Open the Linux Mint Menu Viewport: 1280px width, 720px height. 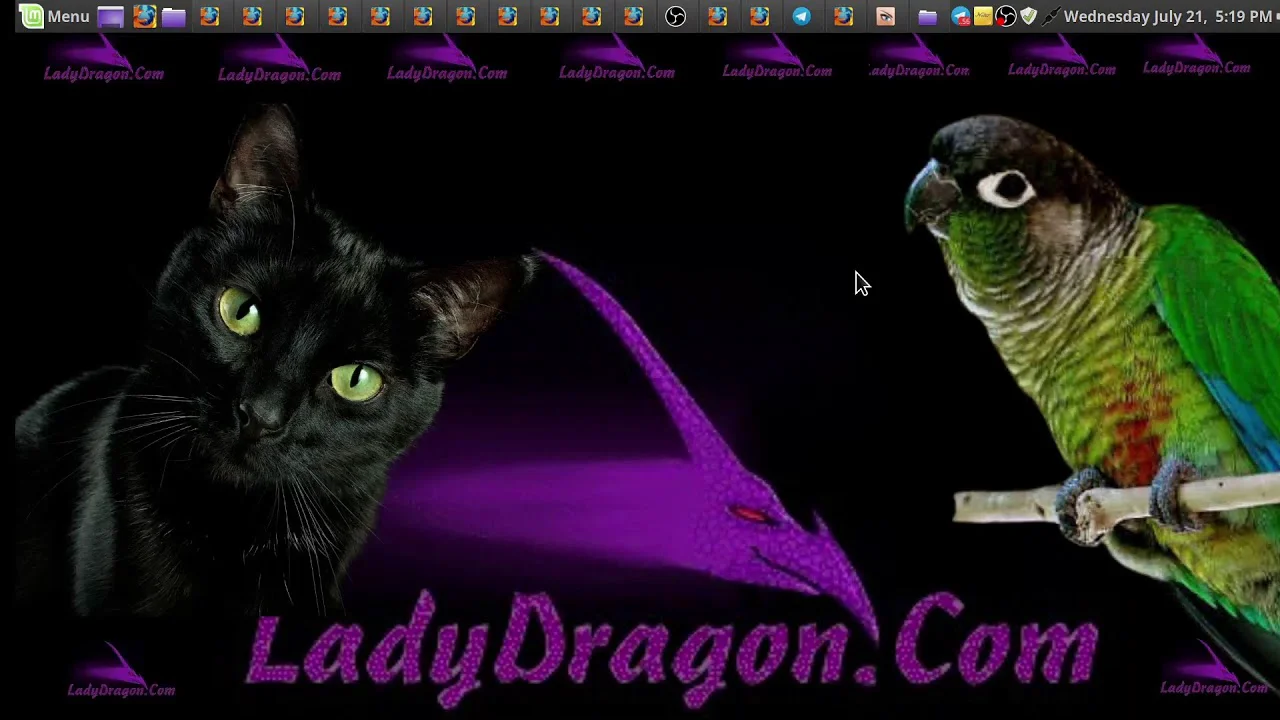click(55, 16)
